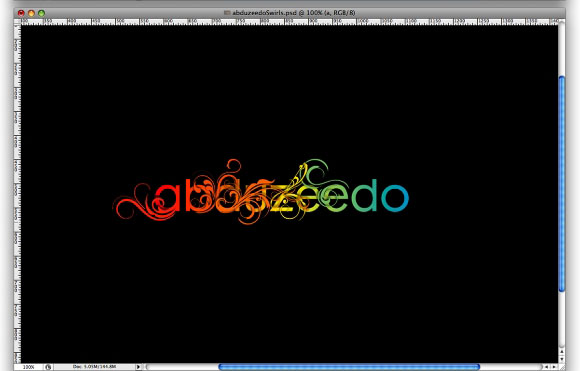Click the horizontal scrollbar thumb
580x371 pixels.
tap(349, 367)
